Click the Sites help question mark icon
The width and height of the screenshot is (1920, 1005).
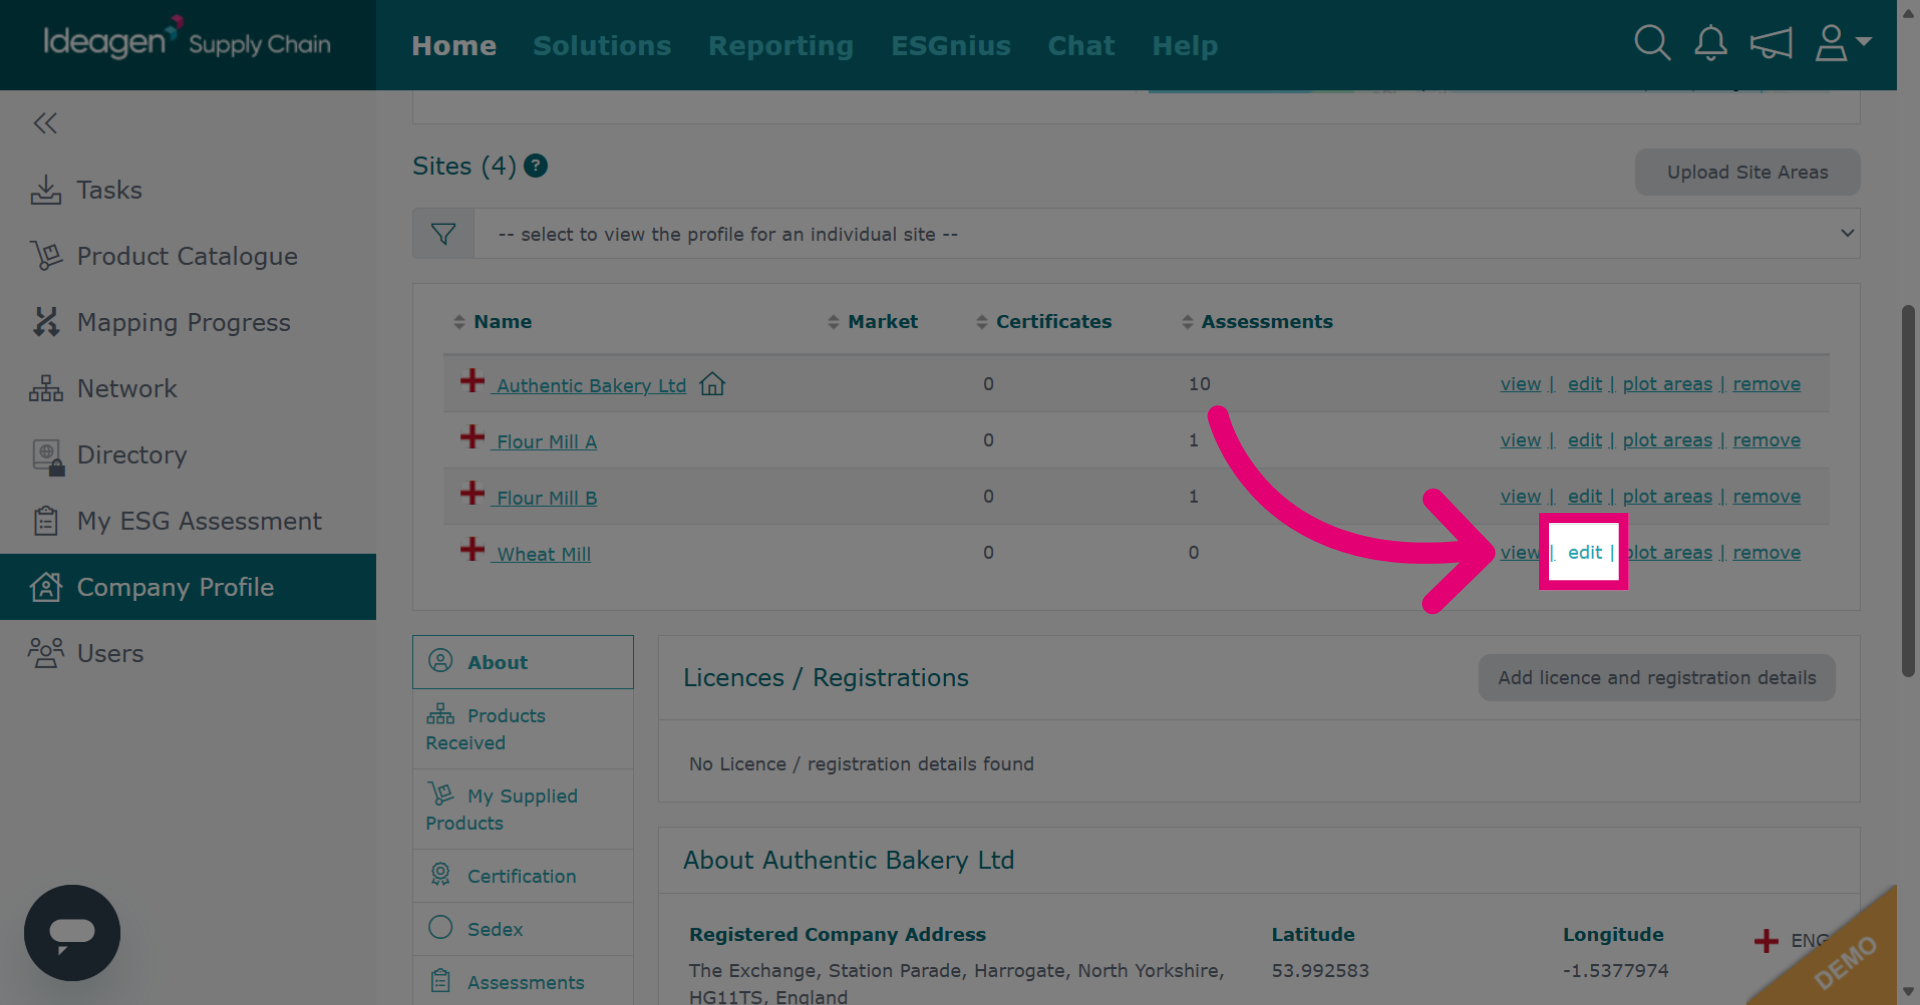tap(536, 166)
